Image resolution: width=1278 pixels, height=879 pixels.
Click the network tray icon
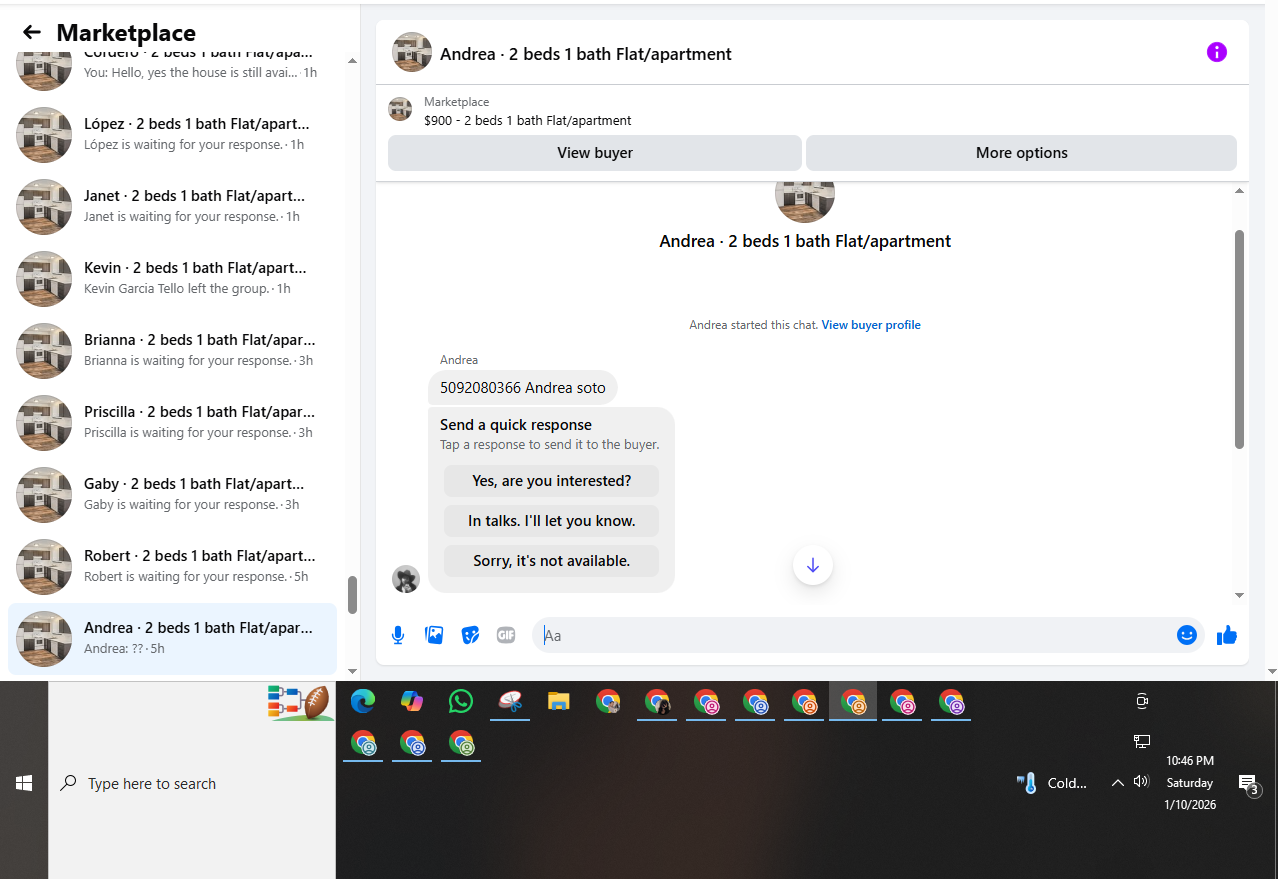1142,741
